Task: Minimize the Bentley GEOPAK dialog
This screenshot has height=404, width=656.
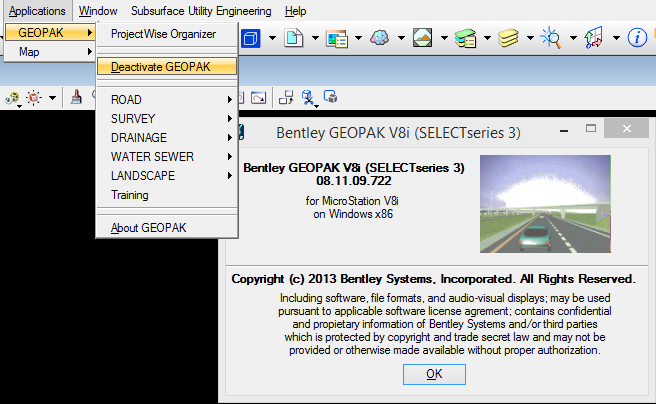Action: pyautogui.click(x=564, y=130)
